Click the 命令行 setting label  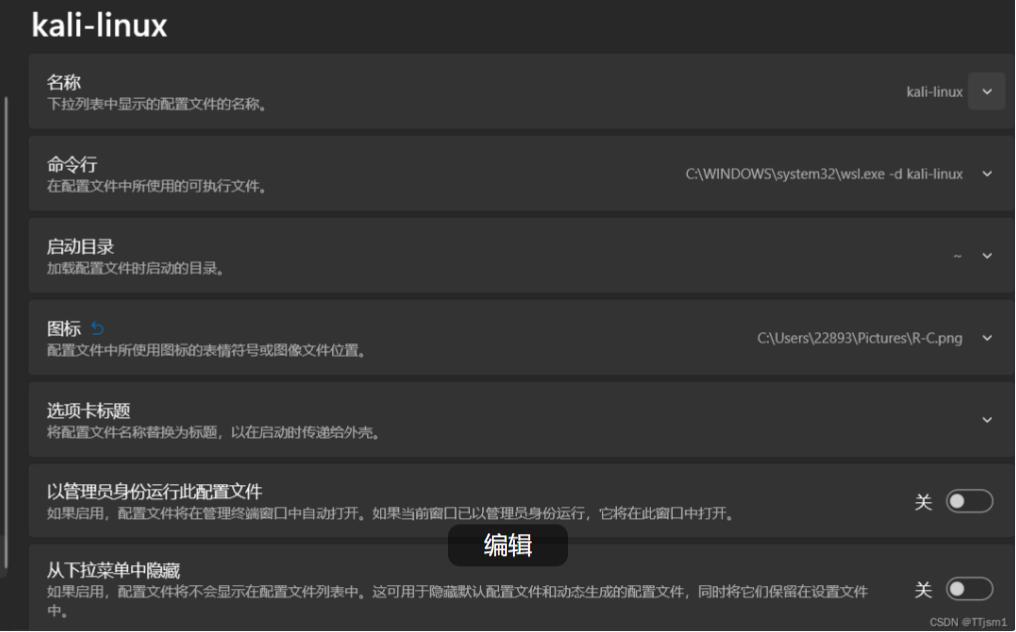[x=72, y=165]
